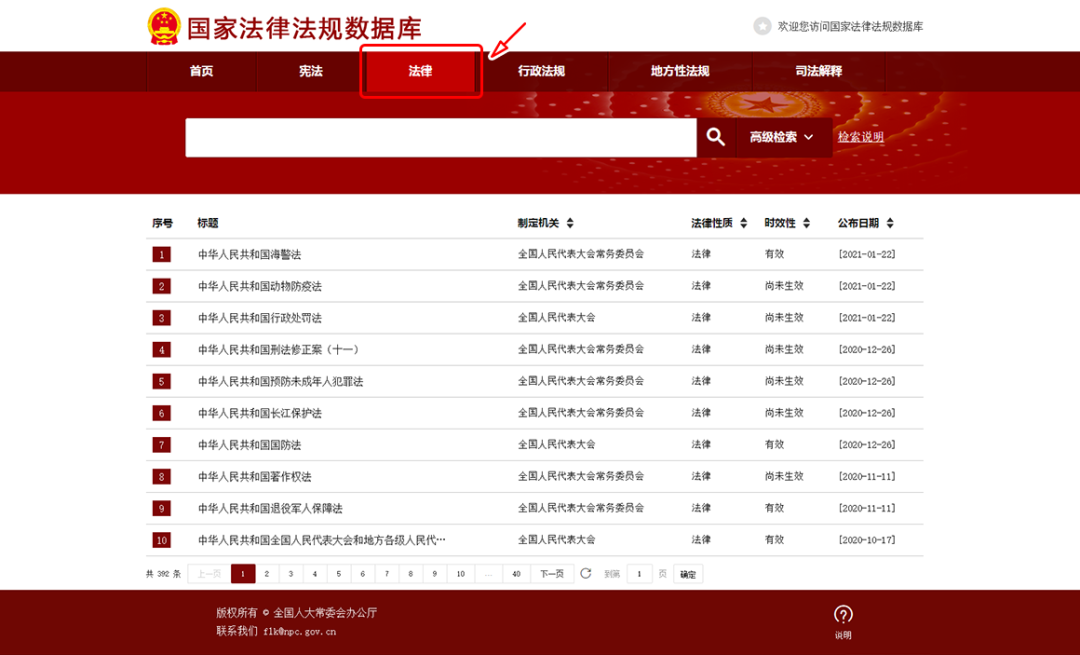
Task: Click date [2021-01-22] in 海警法 row
Action: [x=866, y=254]
